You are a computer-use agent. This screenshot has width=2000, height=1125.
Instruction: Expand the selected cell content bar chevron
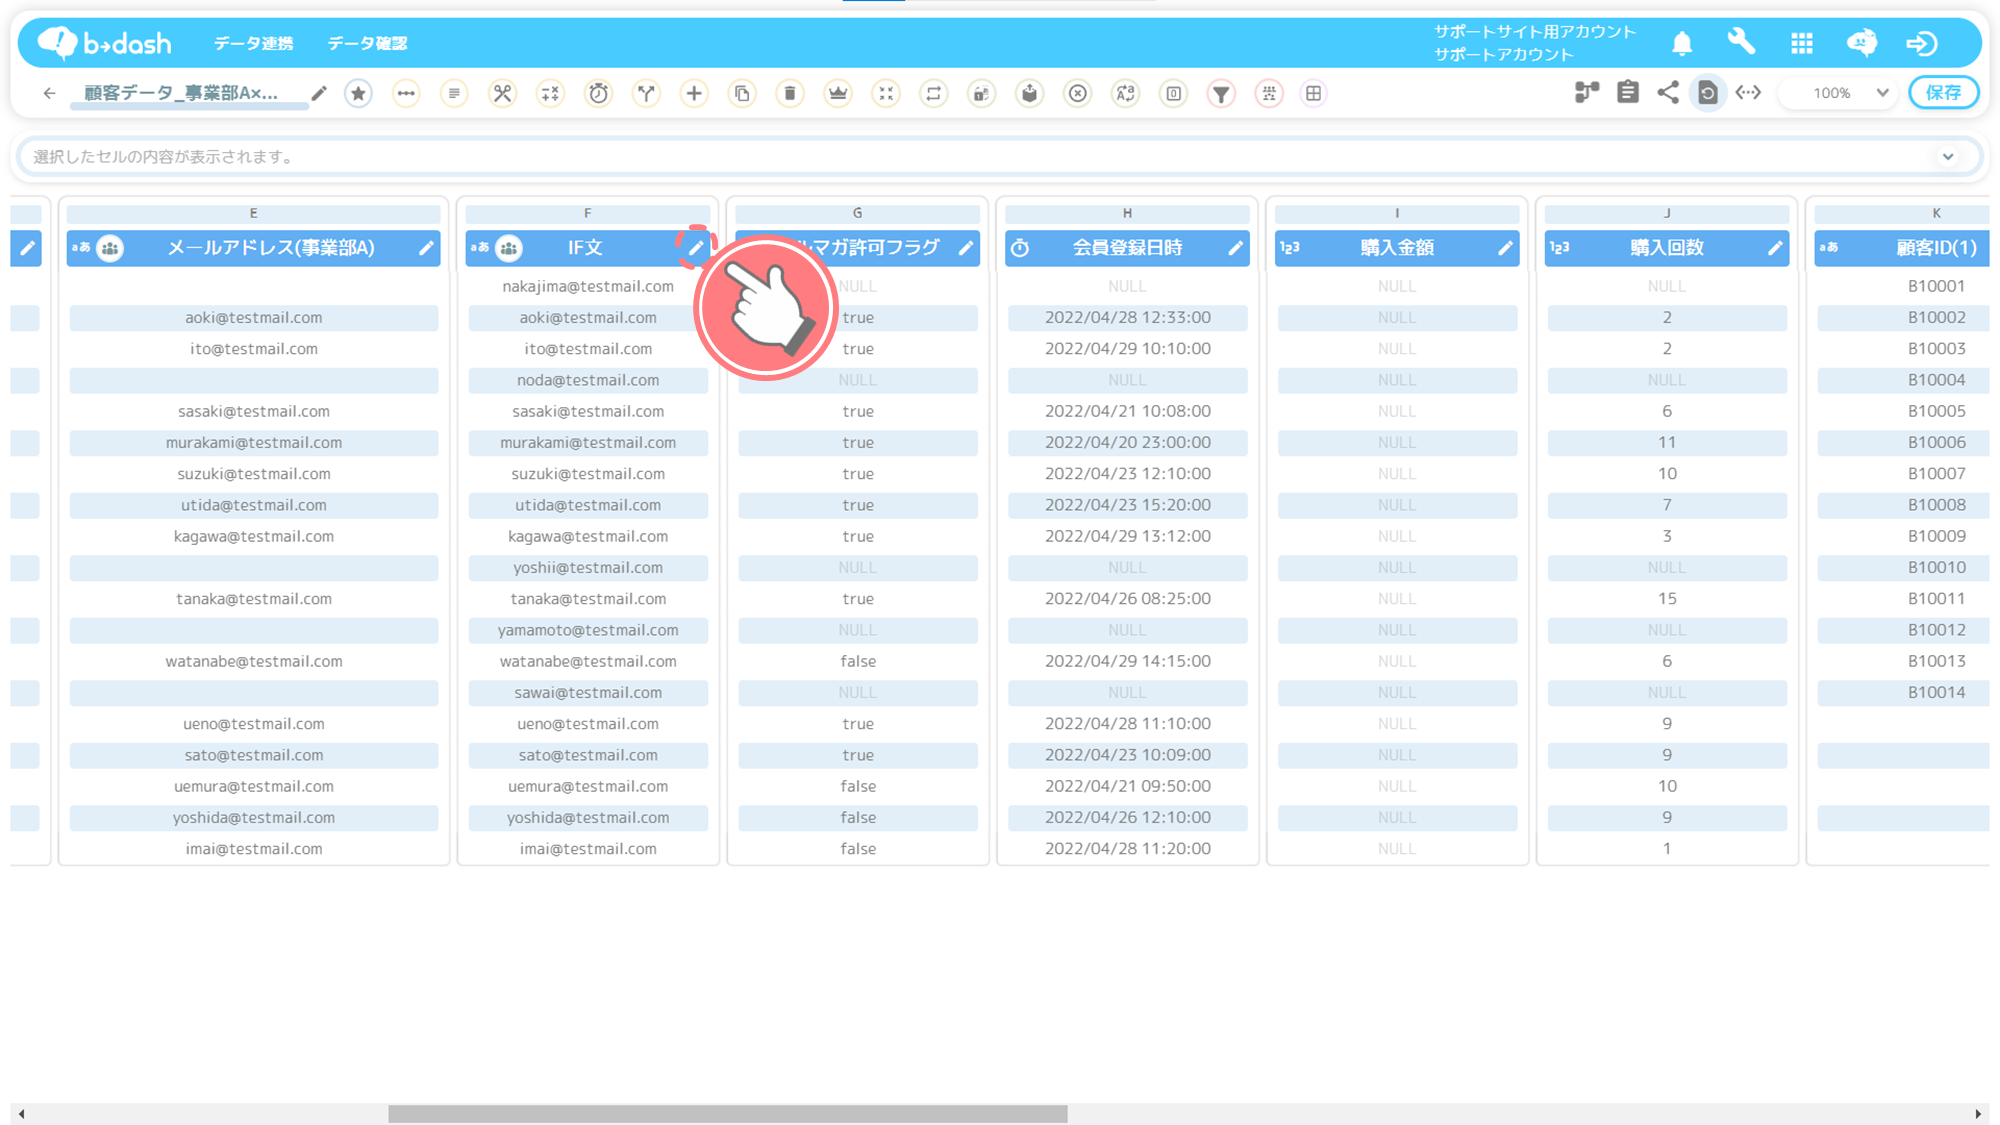click(x=1948, y=156)
